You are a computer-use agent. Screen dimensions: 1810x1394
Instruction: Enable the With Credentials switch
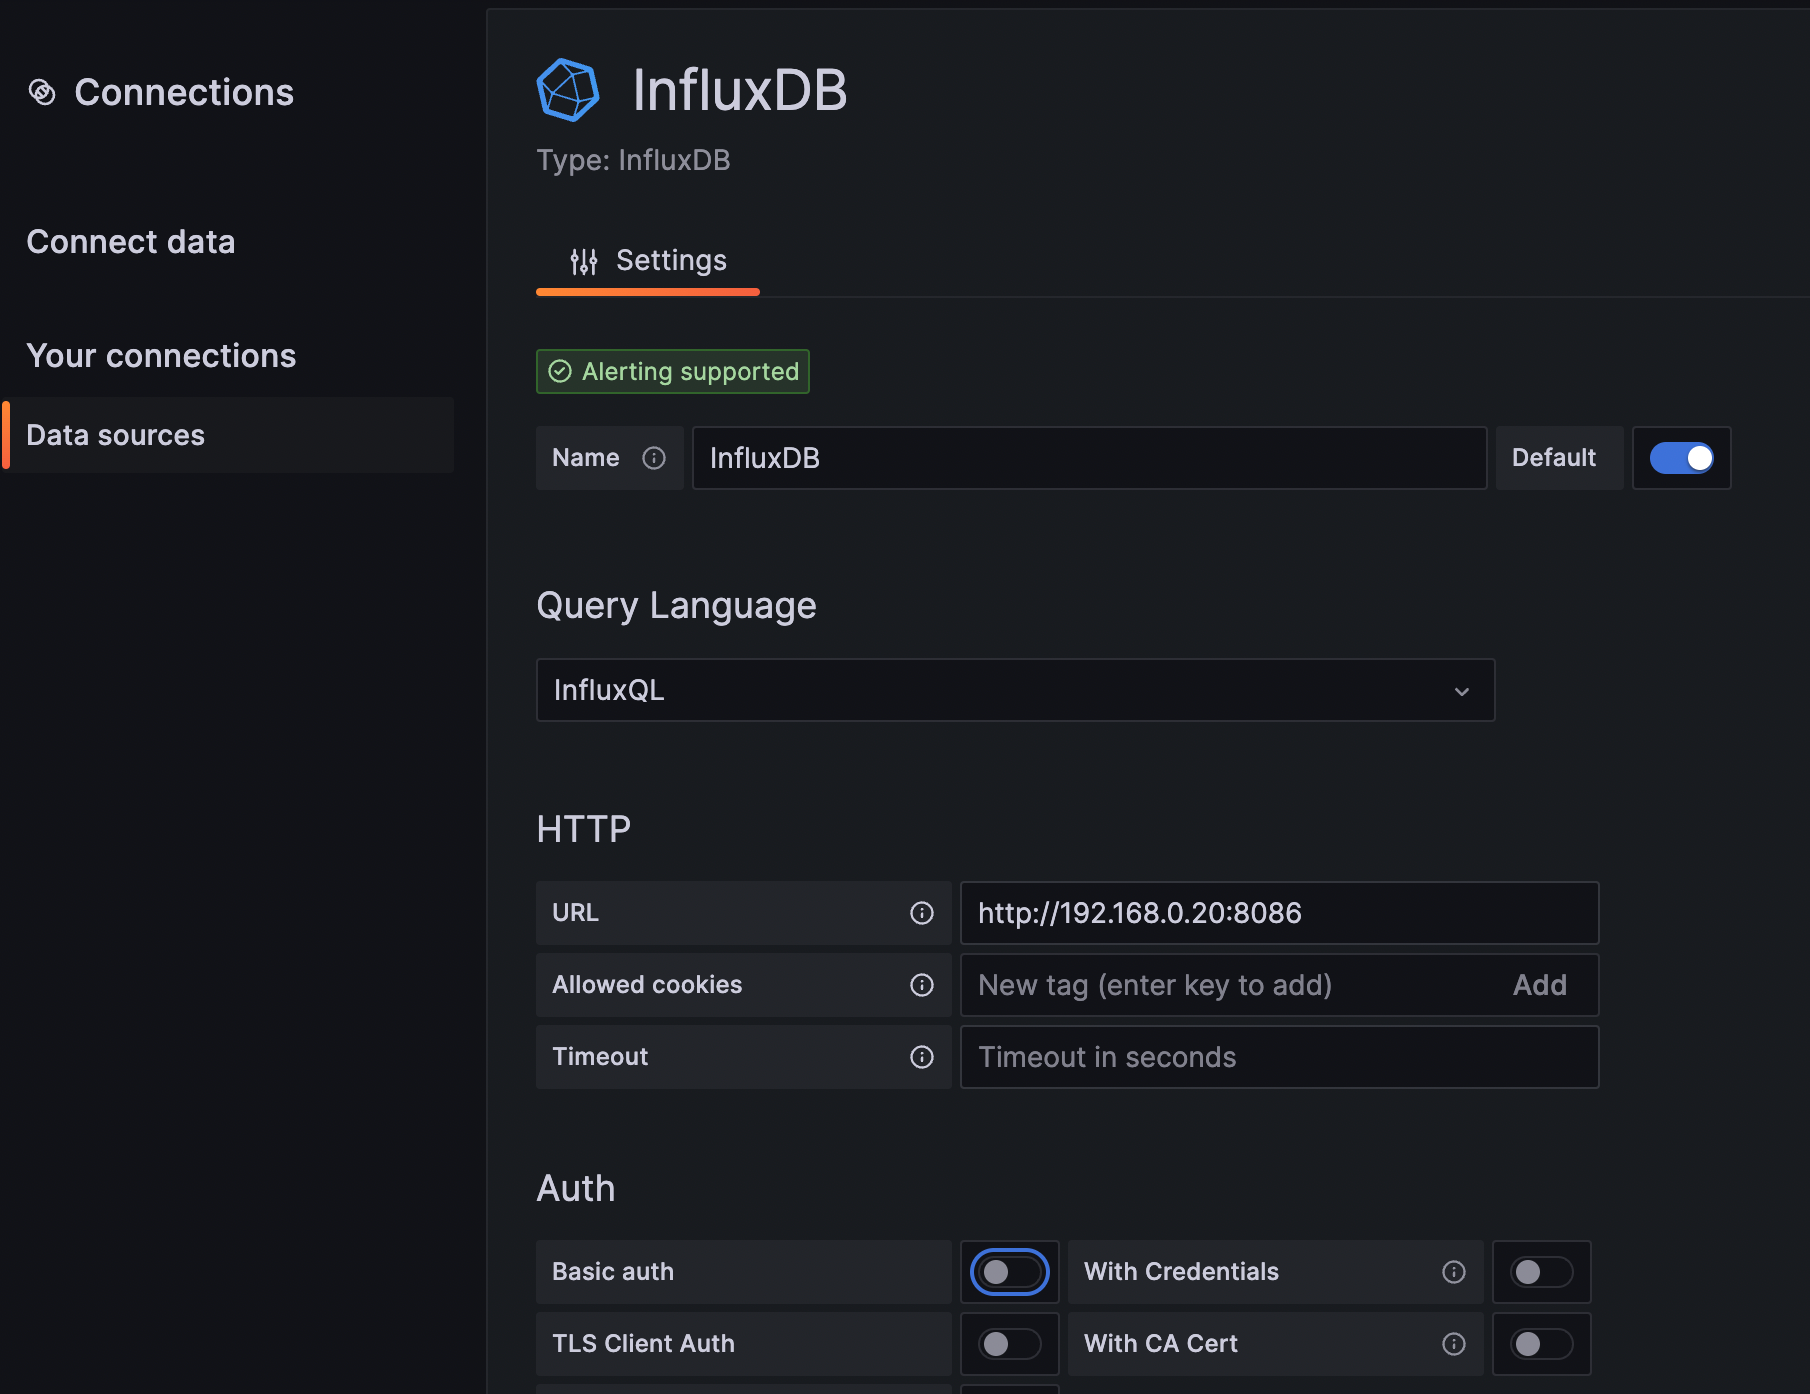click(1542, 1272)
